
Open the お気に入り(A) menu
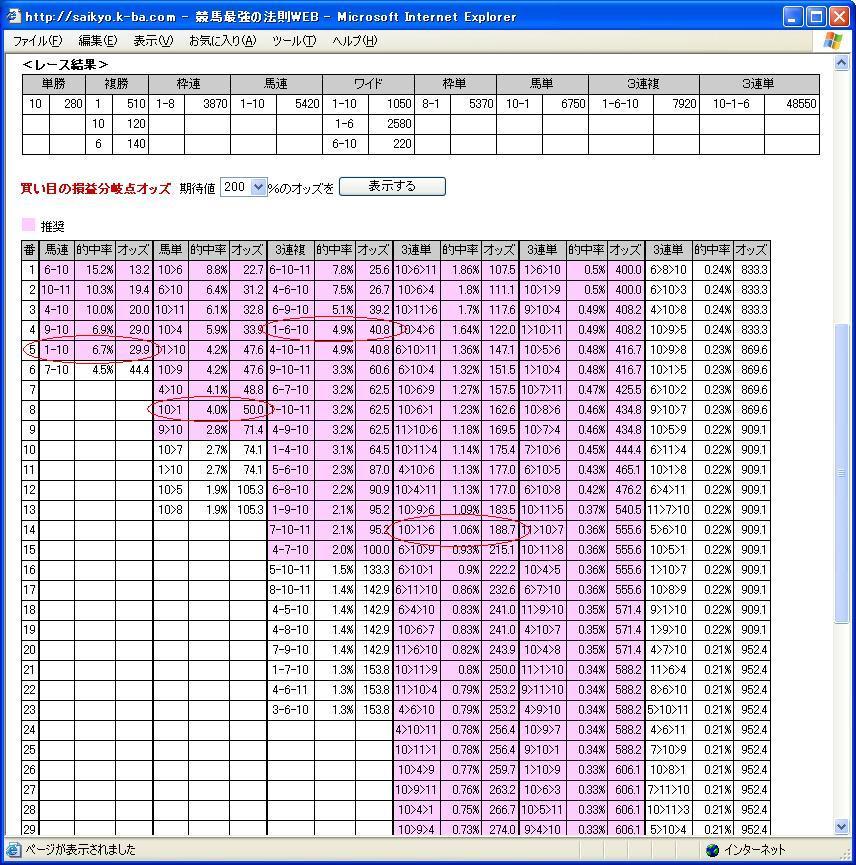(x=222, y=41)
